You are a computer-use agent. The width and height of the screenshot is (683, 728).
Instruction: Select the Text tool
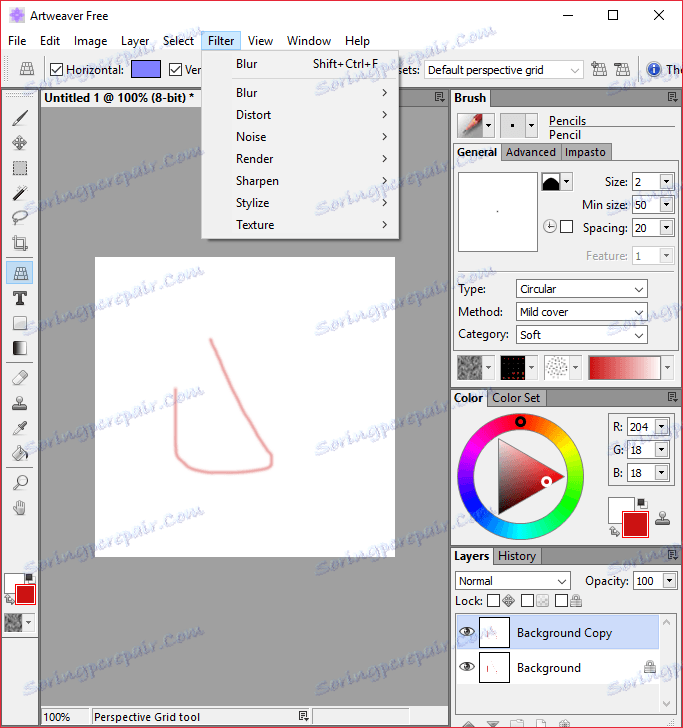point(20,298)
